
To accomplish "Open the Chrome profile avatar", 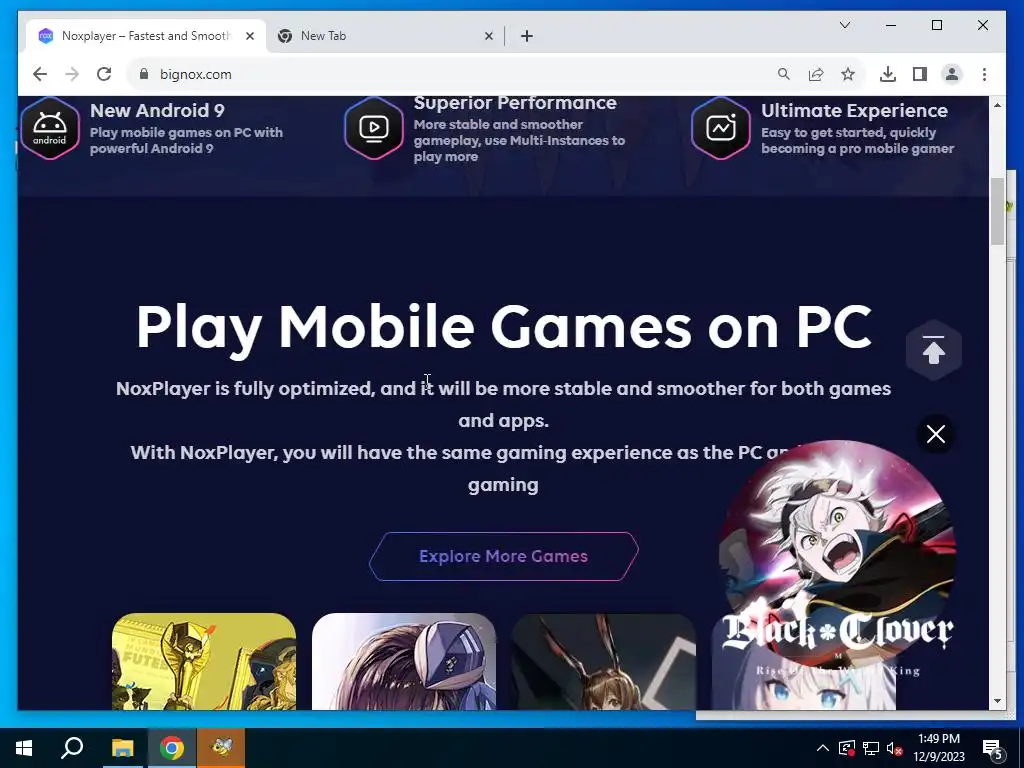I will click(x=952, y=74).
